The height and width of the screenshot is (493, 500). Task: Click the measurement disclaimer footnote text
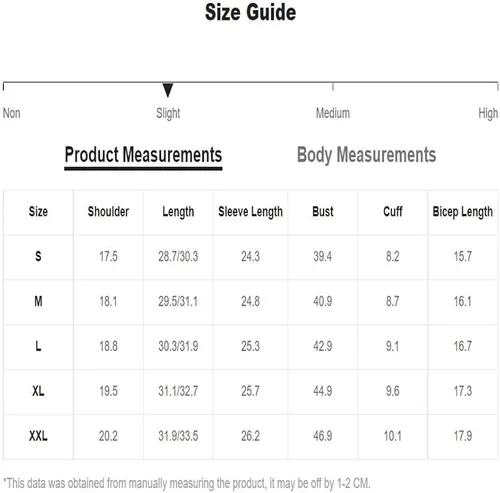[187, 483]
